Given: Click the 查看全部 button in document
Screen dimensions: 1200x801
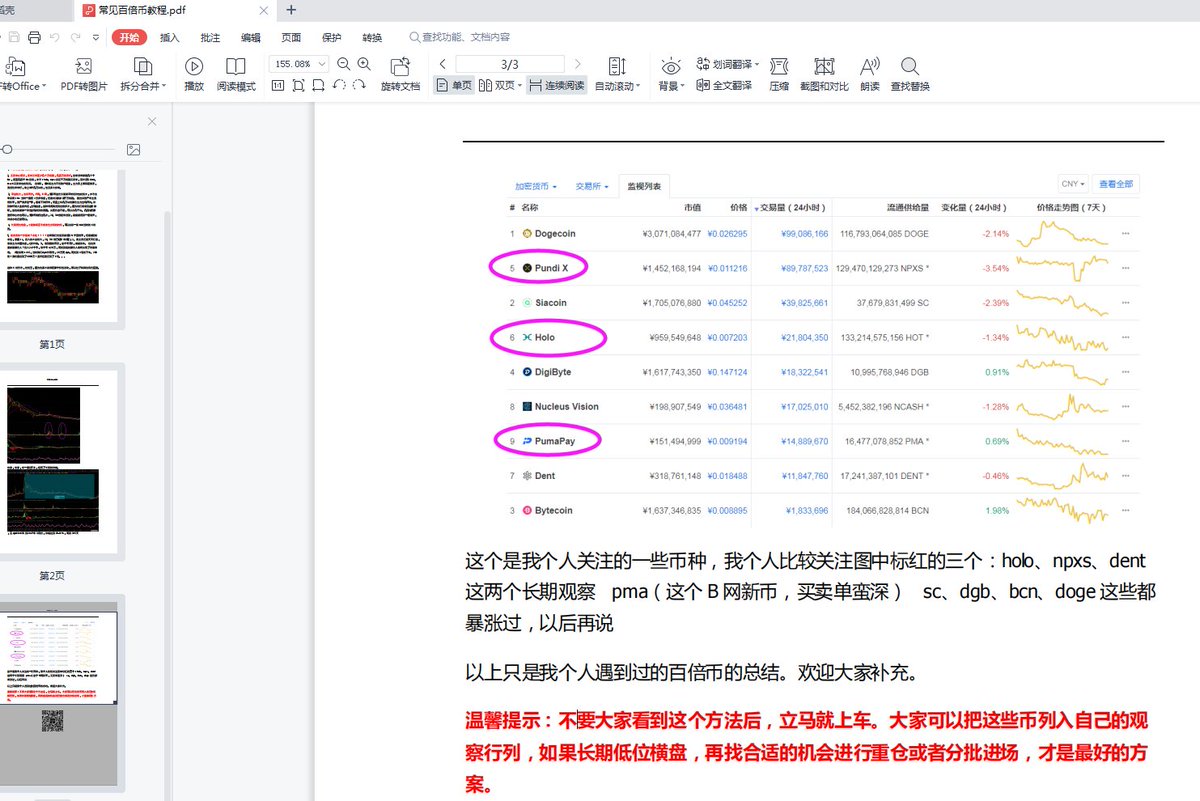Looking at the screenshot, I should [1115, 184].
